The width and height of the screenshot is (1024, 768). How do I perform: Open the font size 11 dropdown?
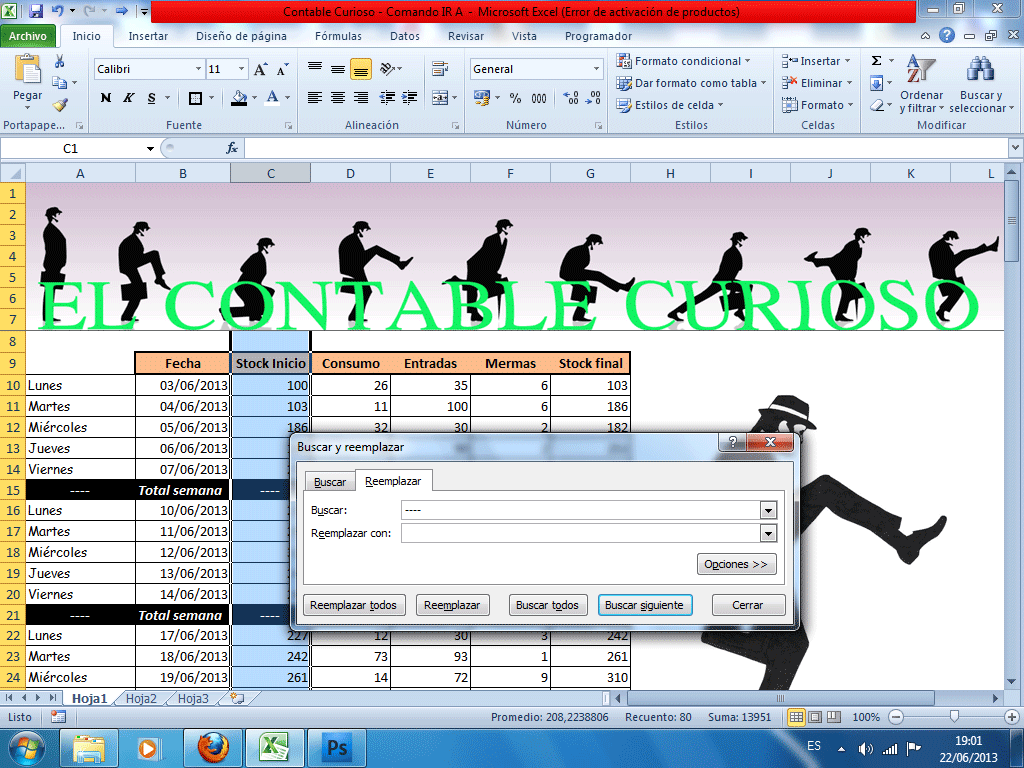(241, 69)
